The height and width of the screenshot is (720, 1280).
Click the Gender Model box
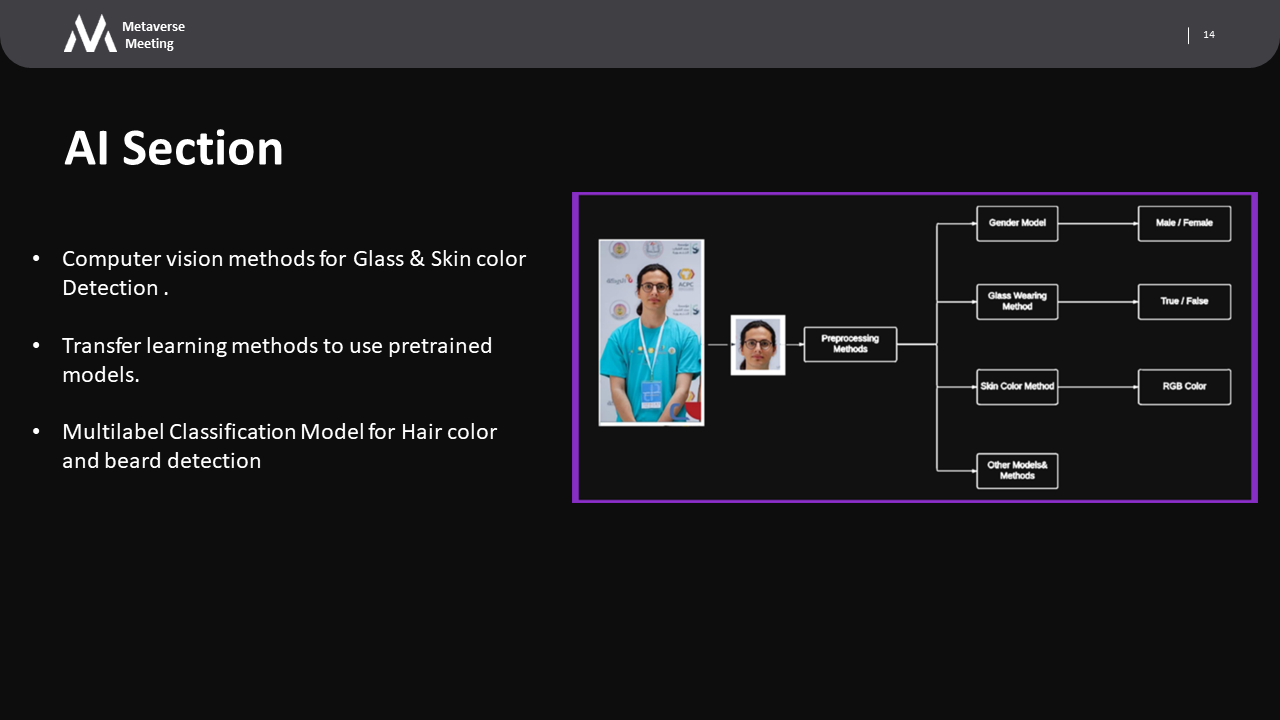coord(1017,223)
